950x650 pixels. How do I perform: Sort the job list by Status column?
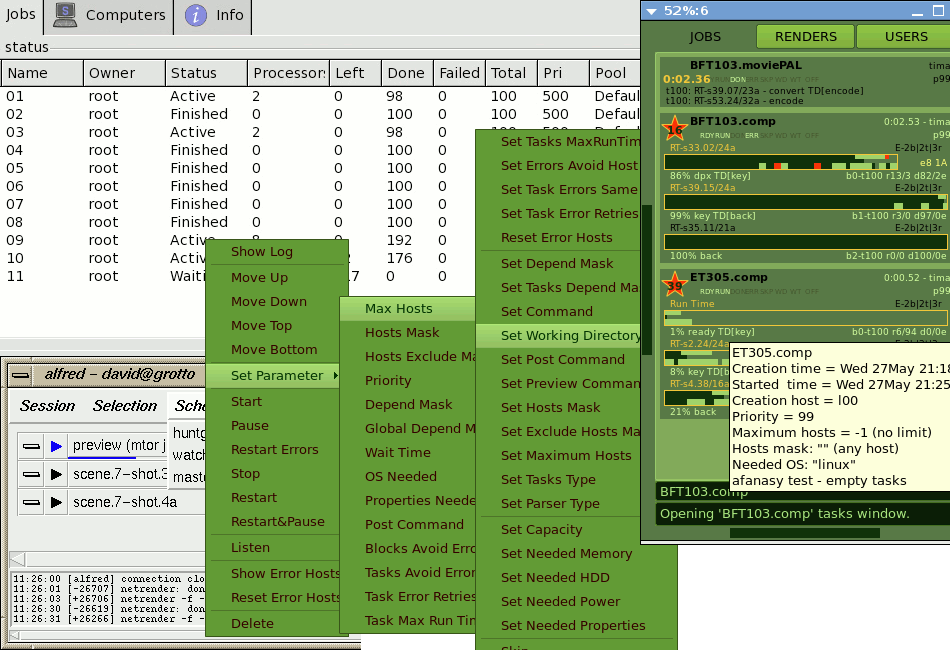point(205,73)
